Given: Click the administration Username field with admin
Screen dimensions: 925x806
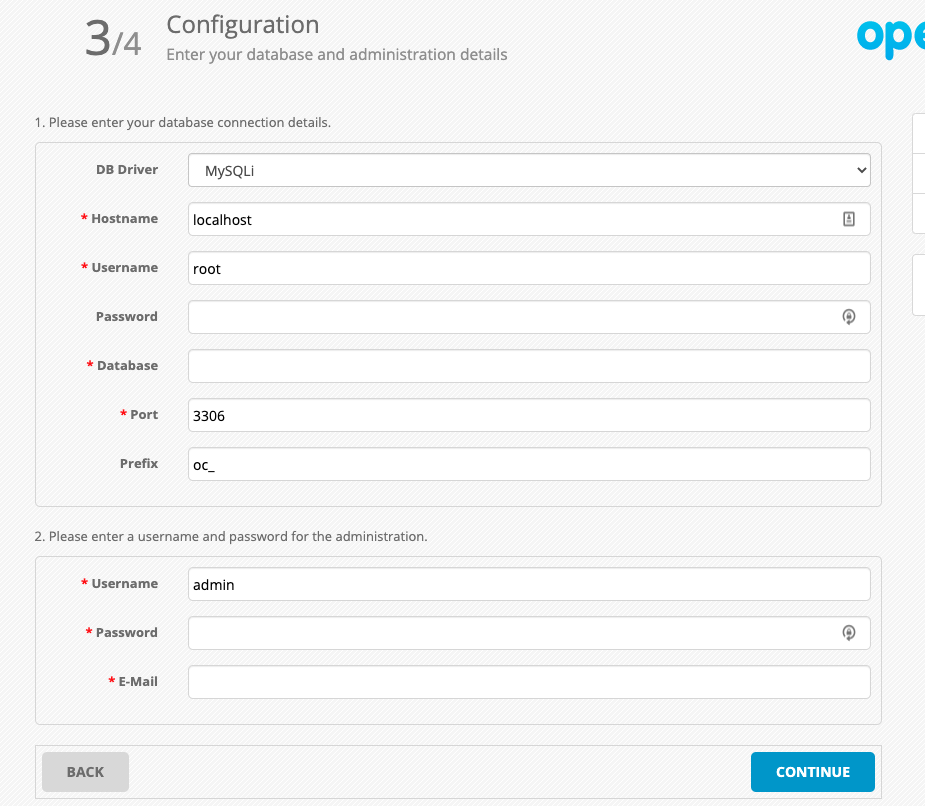Looking at the screenshot, I should pos(529,584).
